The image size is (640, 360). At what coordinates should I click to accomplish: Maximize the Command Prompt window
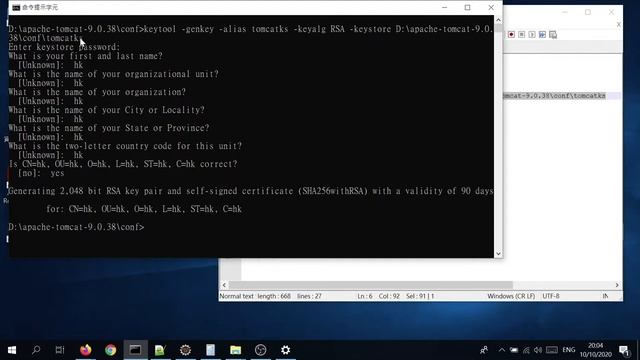coord(467,7)
